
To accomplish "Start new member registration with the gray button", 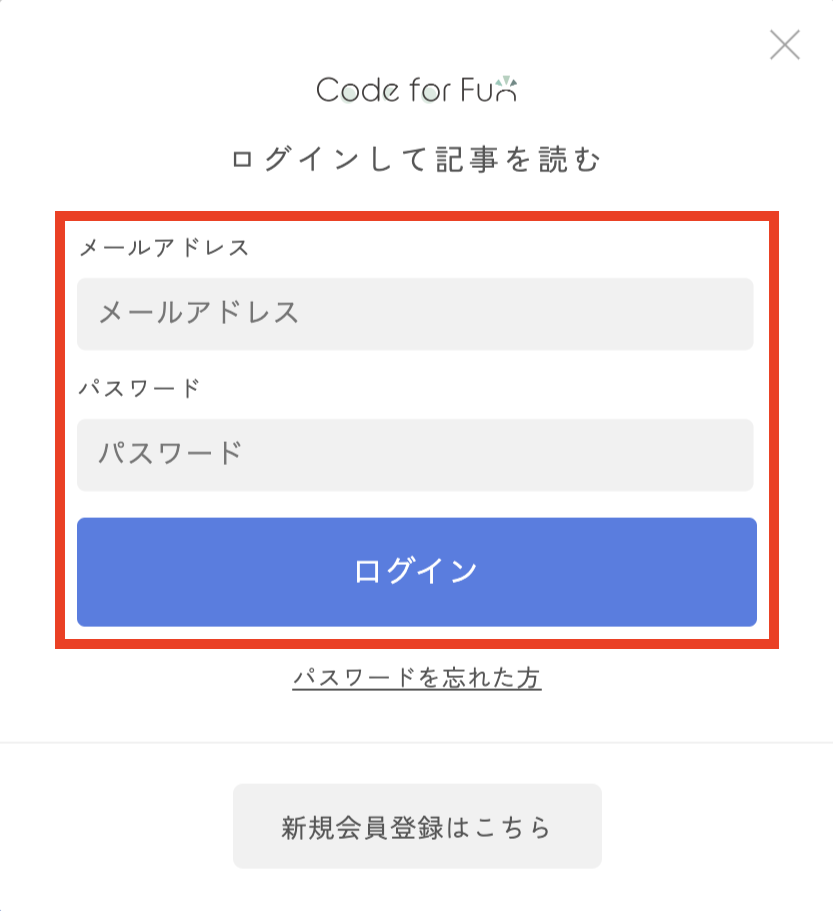I will coord(417,826).
